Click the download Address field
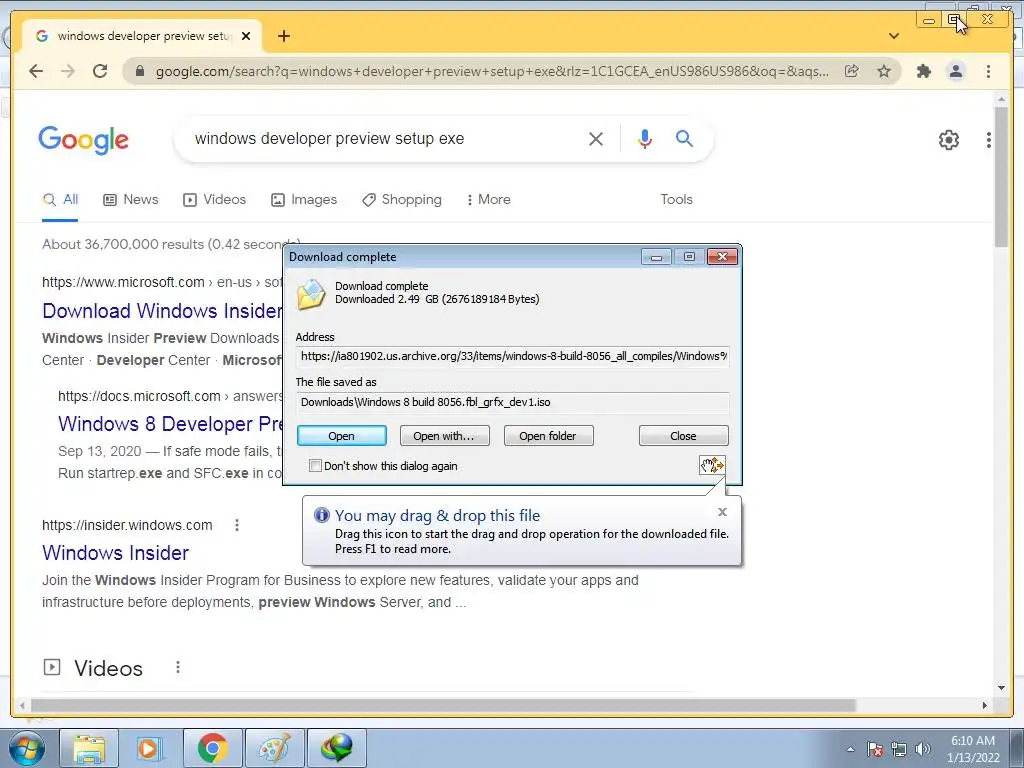Screen dimensions: 1024x768 click(x=513, y=357)
